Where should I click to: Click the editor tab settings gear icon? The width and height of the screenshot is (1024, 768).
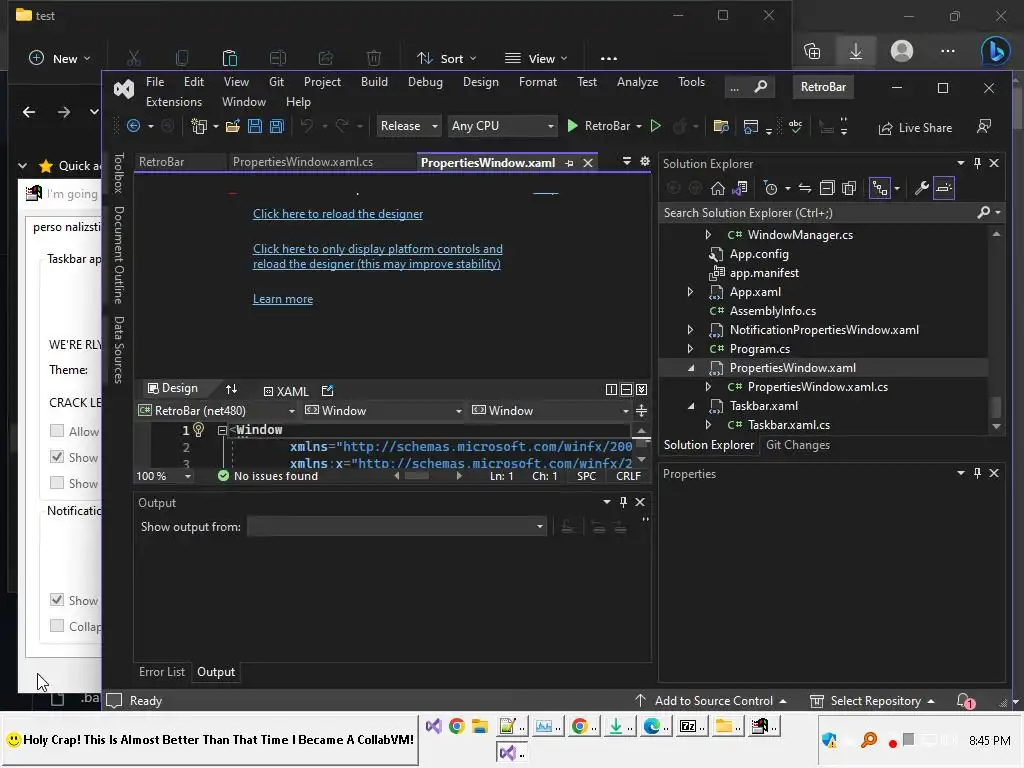(645, 161)
